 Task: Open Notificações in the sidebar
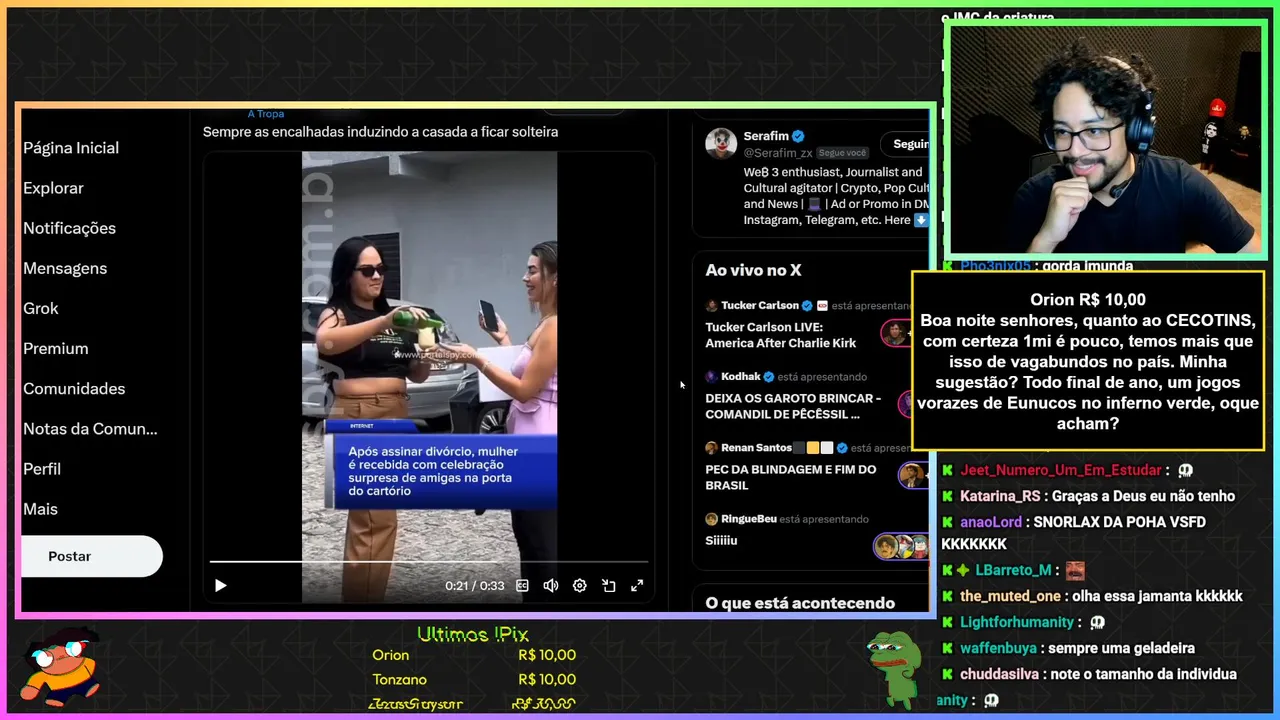[69, 228]
